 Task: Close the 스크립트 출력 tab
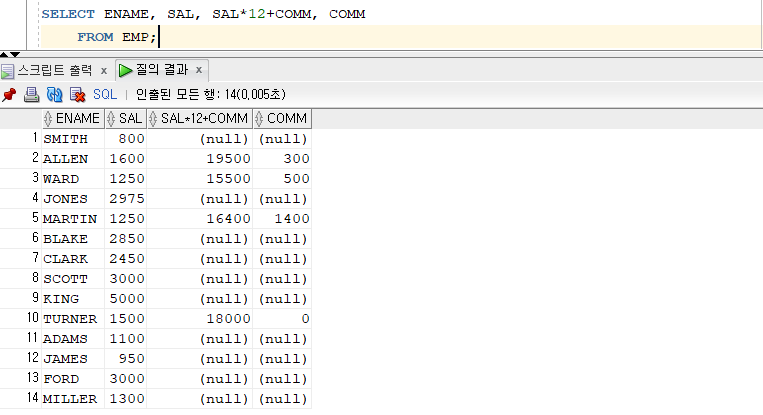pos(104,71)
